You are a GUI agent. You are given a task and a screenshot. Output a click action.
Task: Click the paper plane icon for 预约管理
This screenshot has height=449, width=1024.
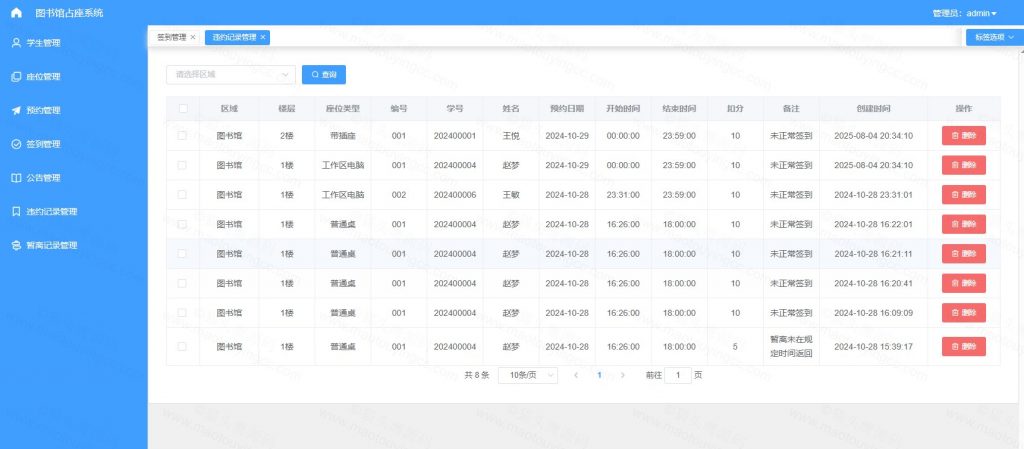pyautogui.click(x=16, y=110)
